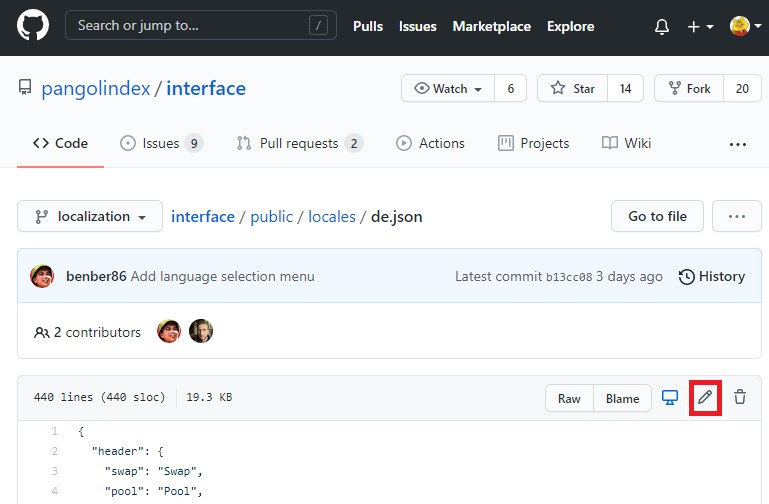
Task: Open notifications bell
Action: pyautogui.click(x=662, y=26)
